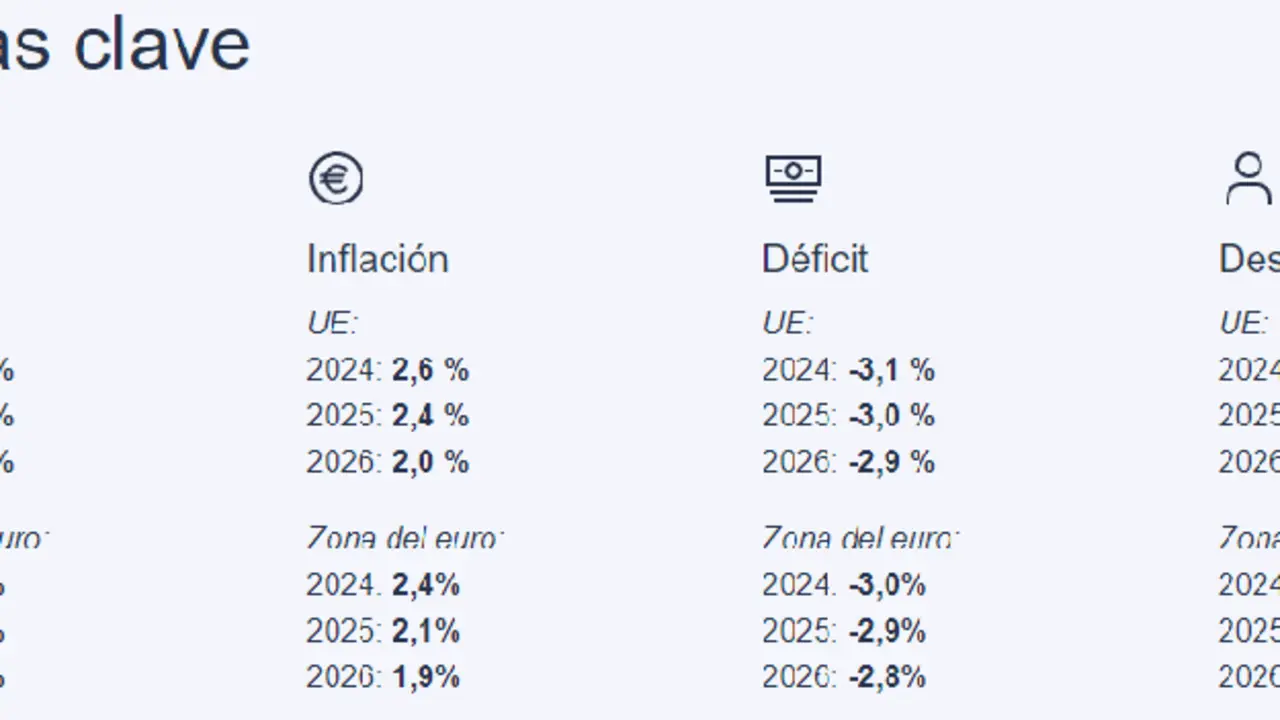The height and width of the screenshot is (720, 1280).
Task: Click EU inflation 2025 value 2,4 %
Action: [430, 416]
